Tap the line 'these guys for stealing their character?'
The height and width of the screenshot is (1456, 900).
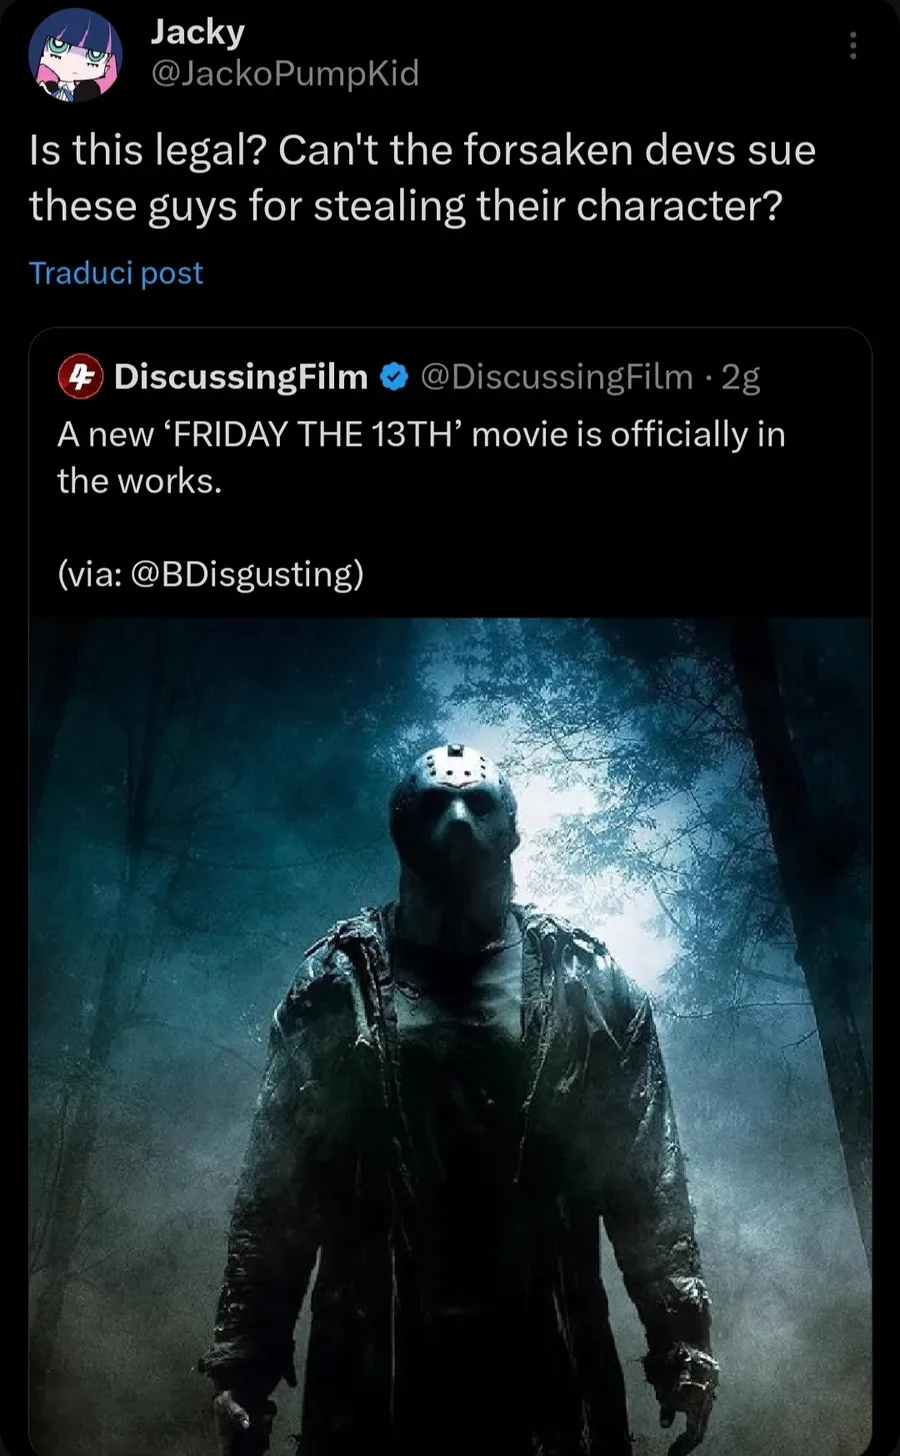coord(405,207)
